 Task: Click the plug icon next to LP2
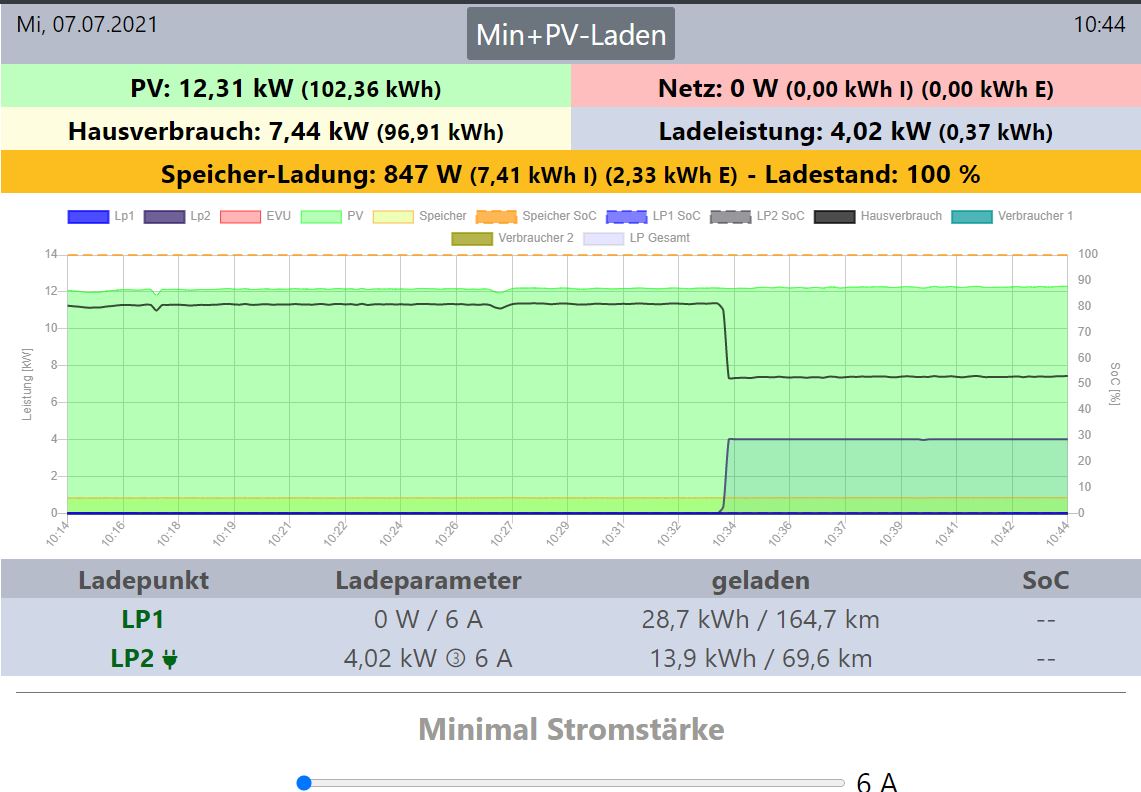click(x=170, y=660)
